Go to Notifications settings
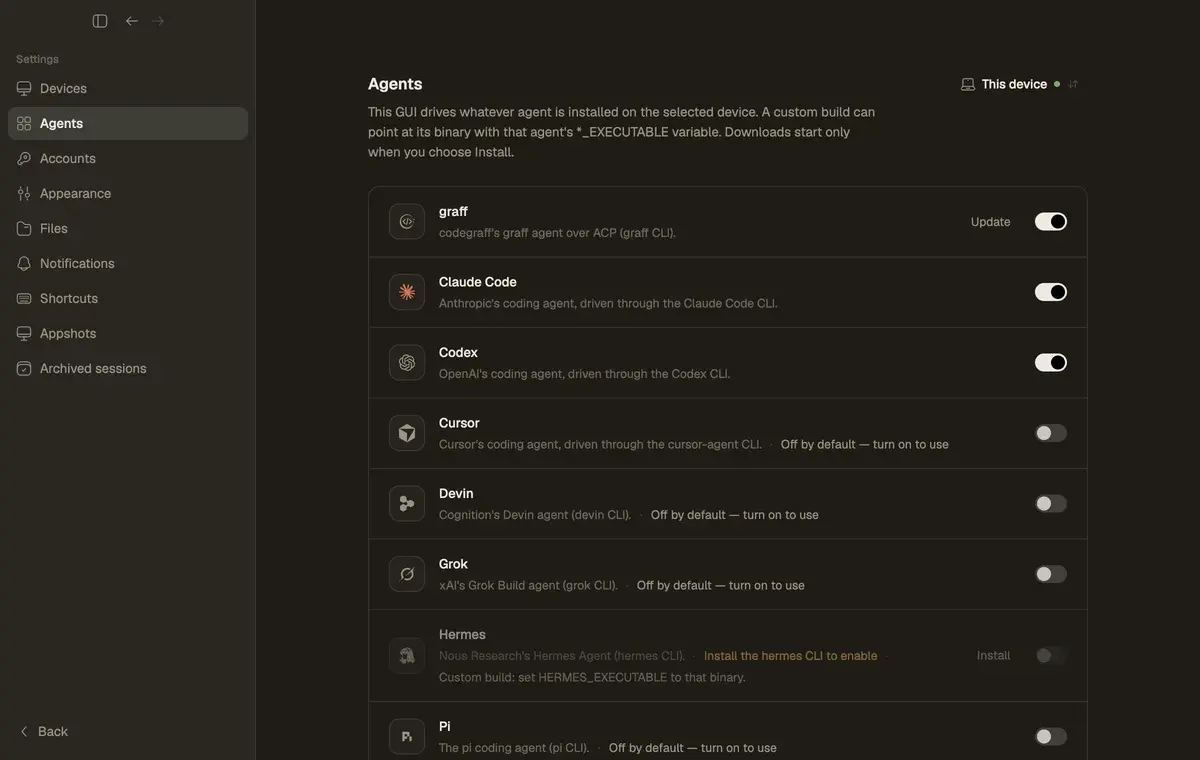Screen dimensions: 1200x760 click(x=128, y=263)
